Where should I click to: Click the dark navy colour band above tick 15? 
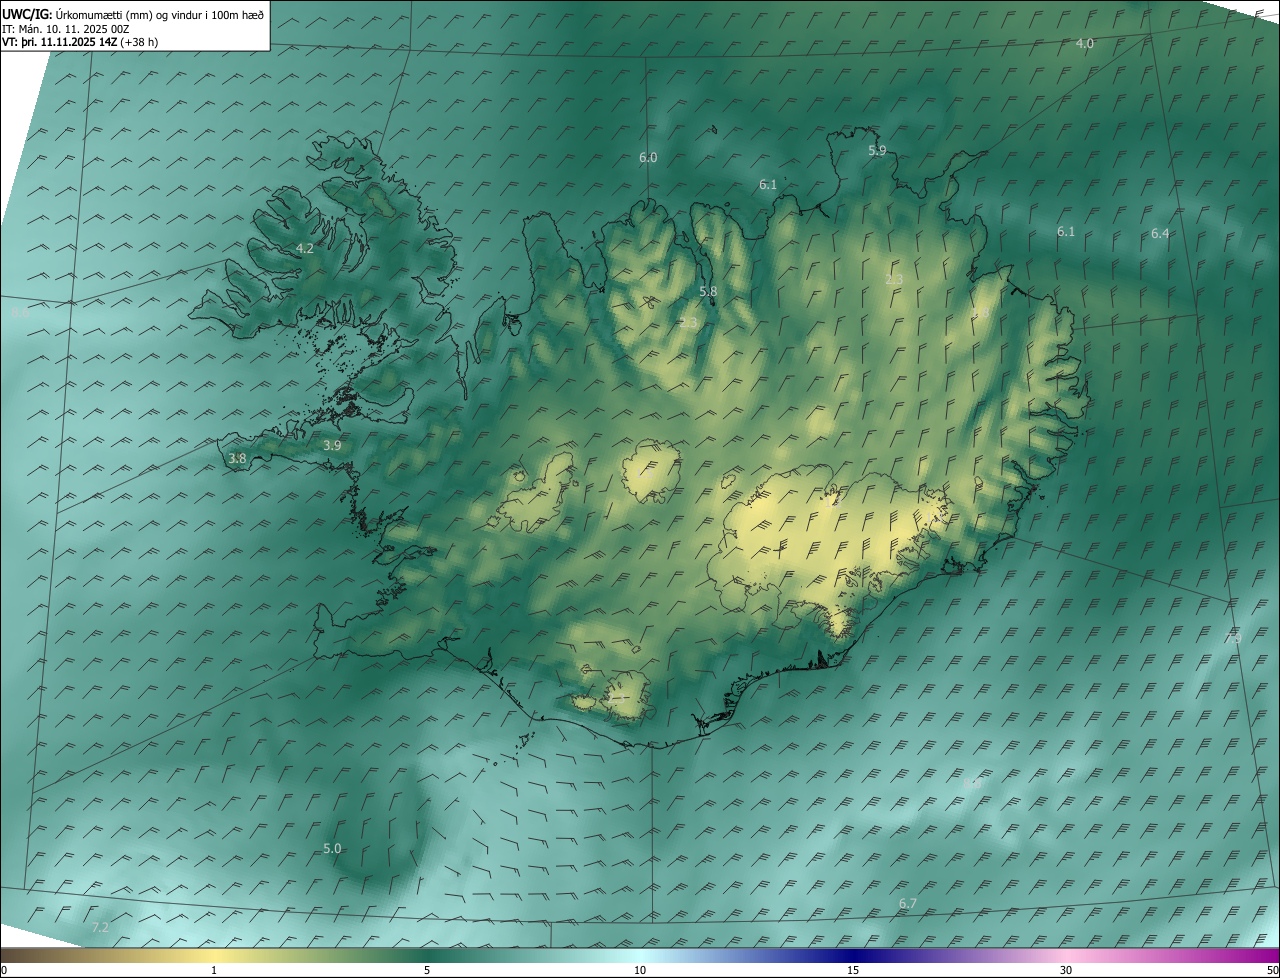point(853,955)
